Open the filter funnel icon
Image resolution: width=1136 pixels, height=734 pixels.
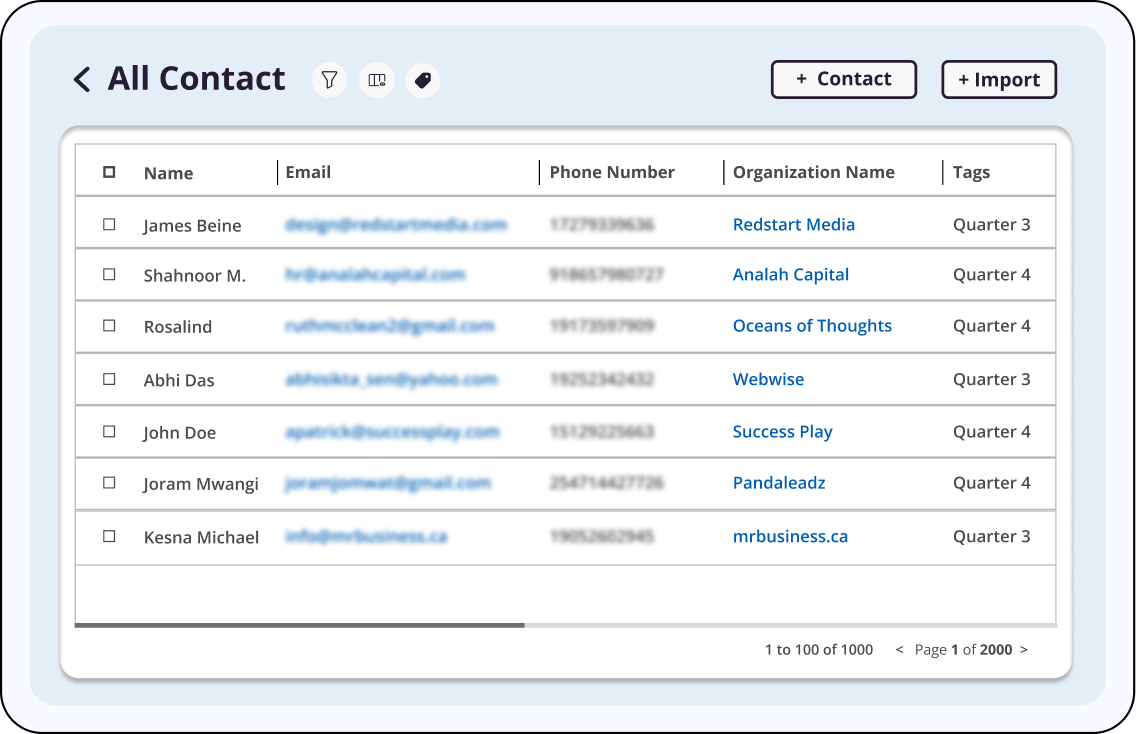pos(329,80)
